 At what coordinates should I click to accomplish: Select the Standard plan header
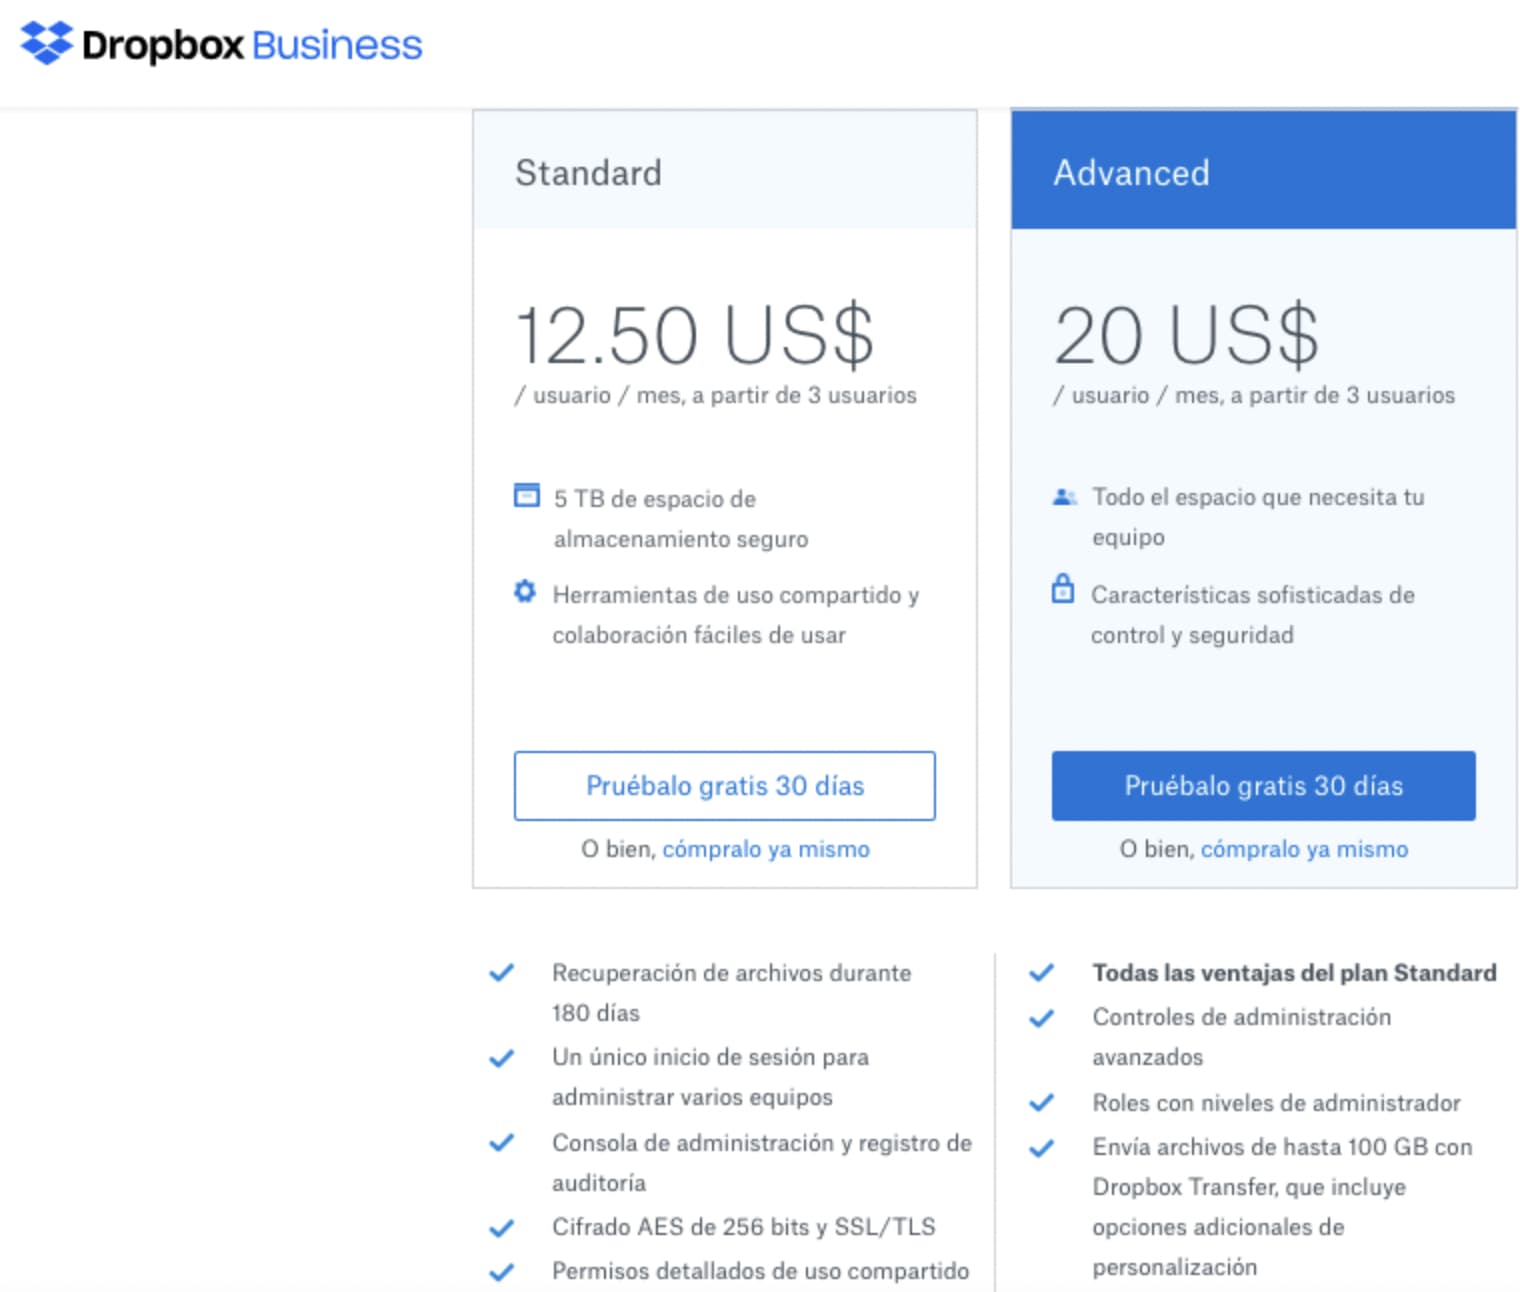(x=588, y=172)
